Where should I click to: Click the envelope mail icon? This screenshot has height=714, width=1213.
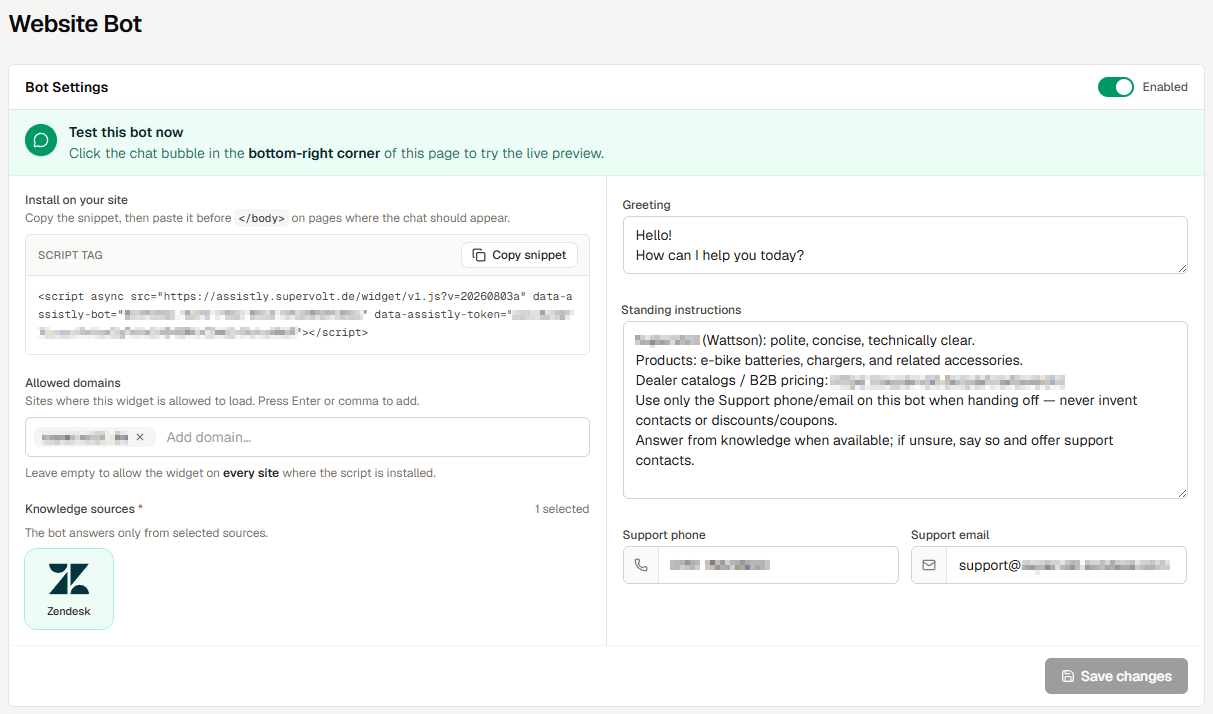929,565
